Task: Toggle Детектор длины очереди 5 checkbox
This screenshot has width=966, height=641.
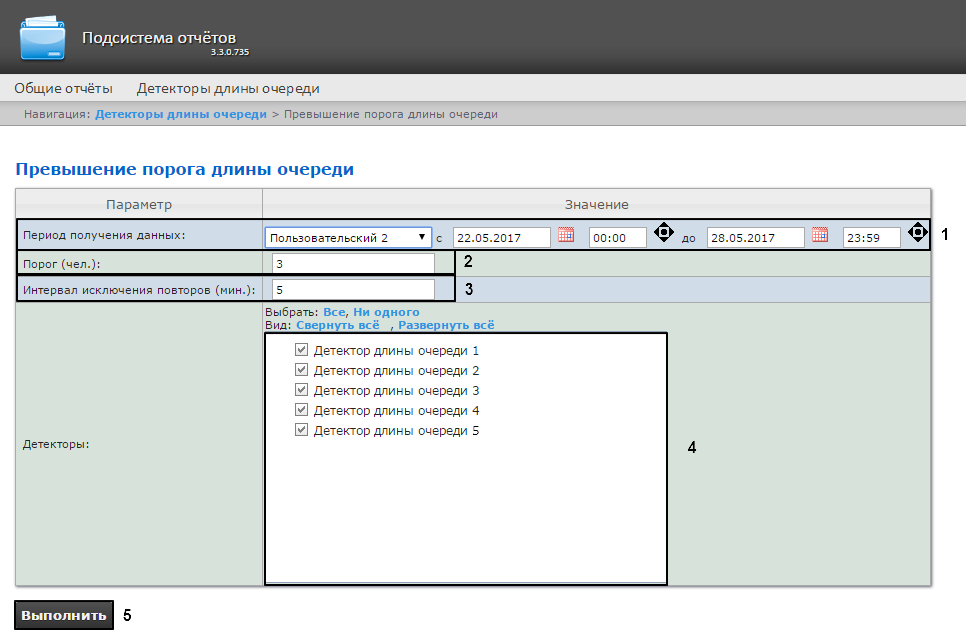Action: (301, 431)
